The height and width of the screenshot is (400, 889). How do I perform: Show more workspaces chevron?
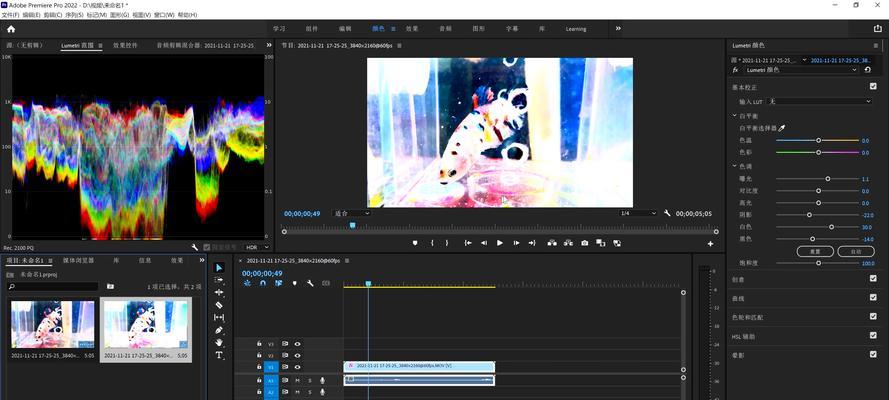tap(618, 28)
